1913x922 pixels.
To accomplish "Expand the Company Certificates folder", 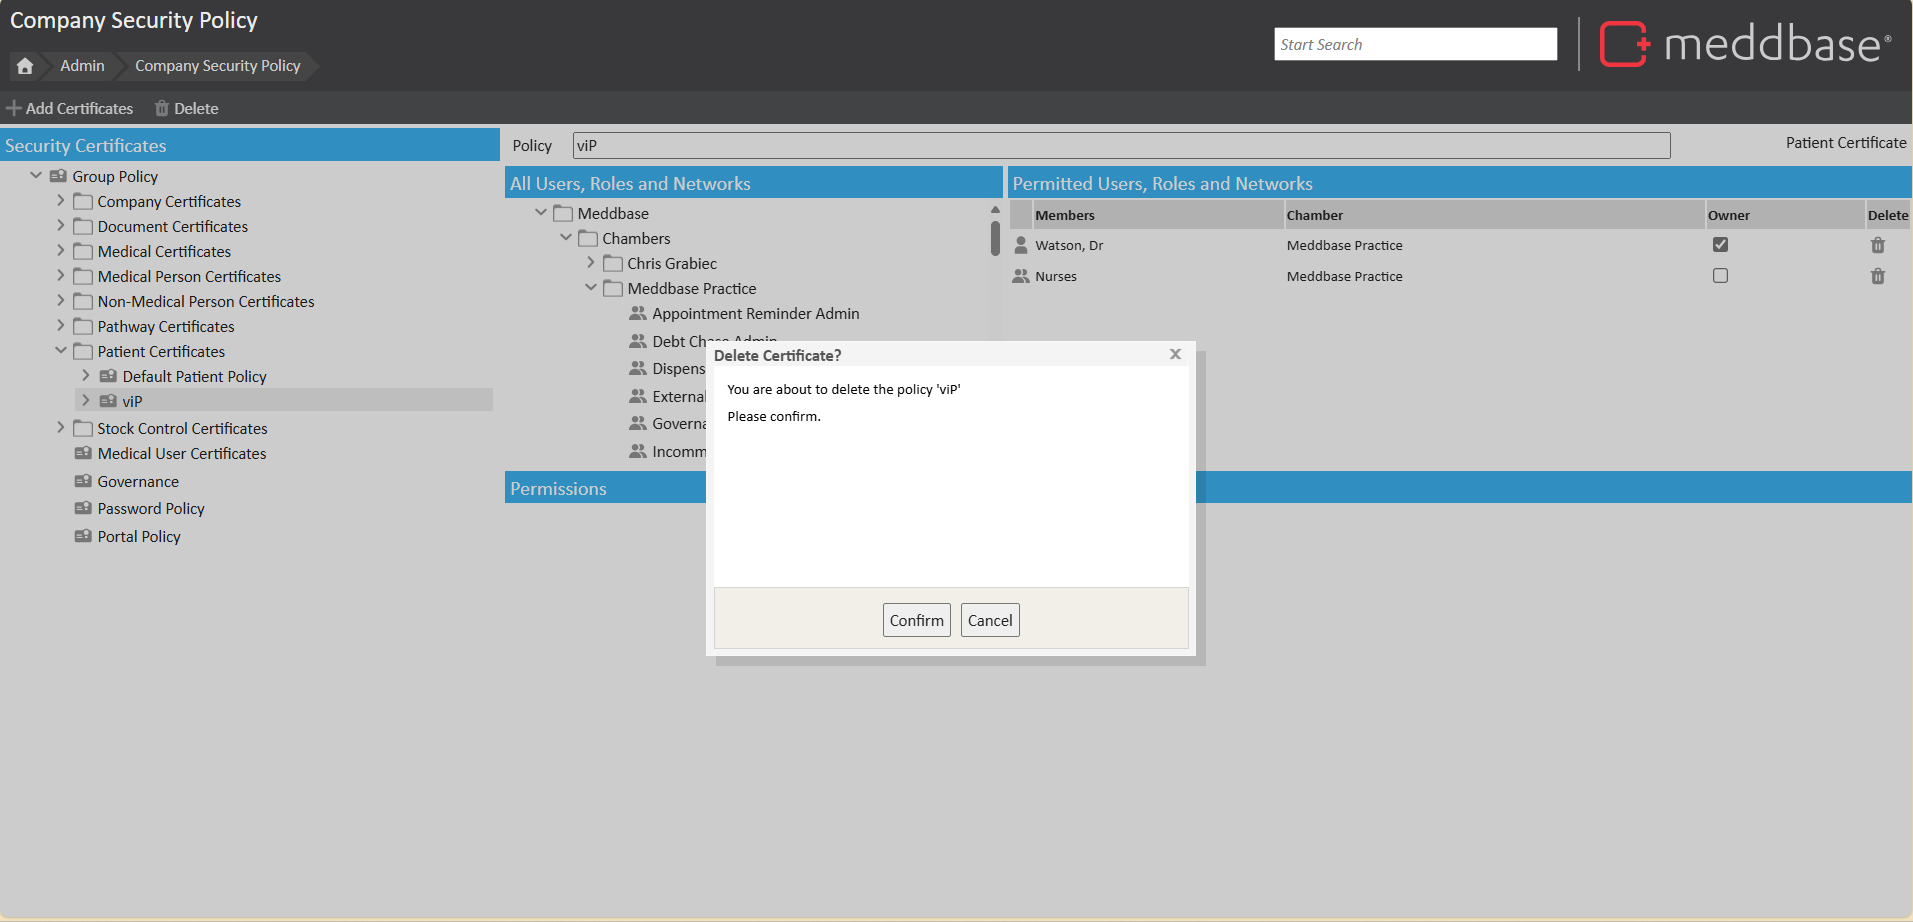I will 60,201.
